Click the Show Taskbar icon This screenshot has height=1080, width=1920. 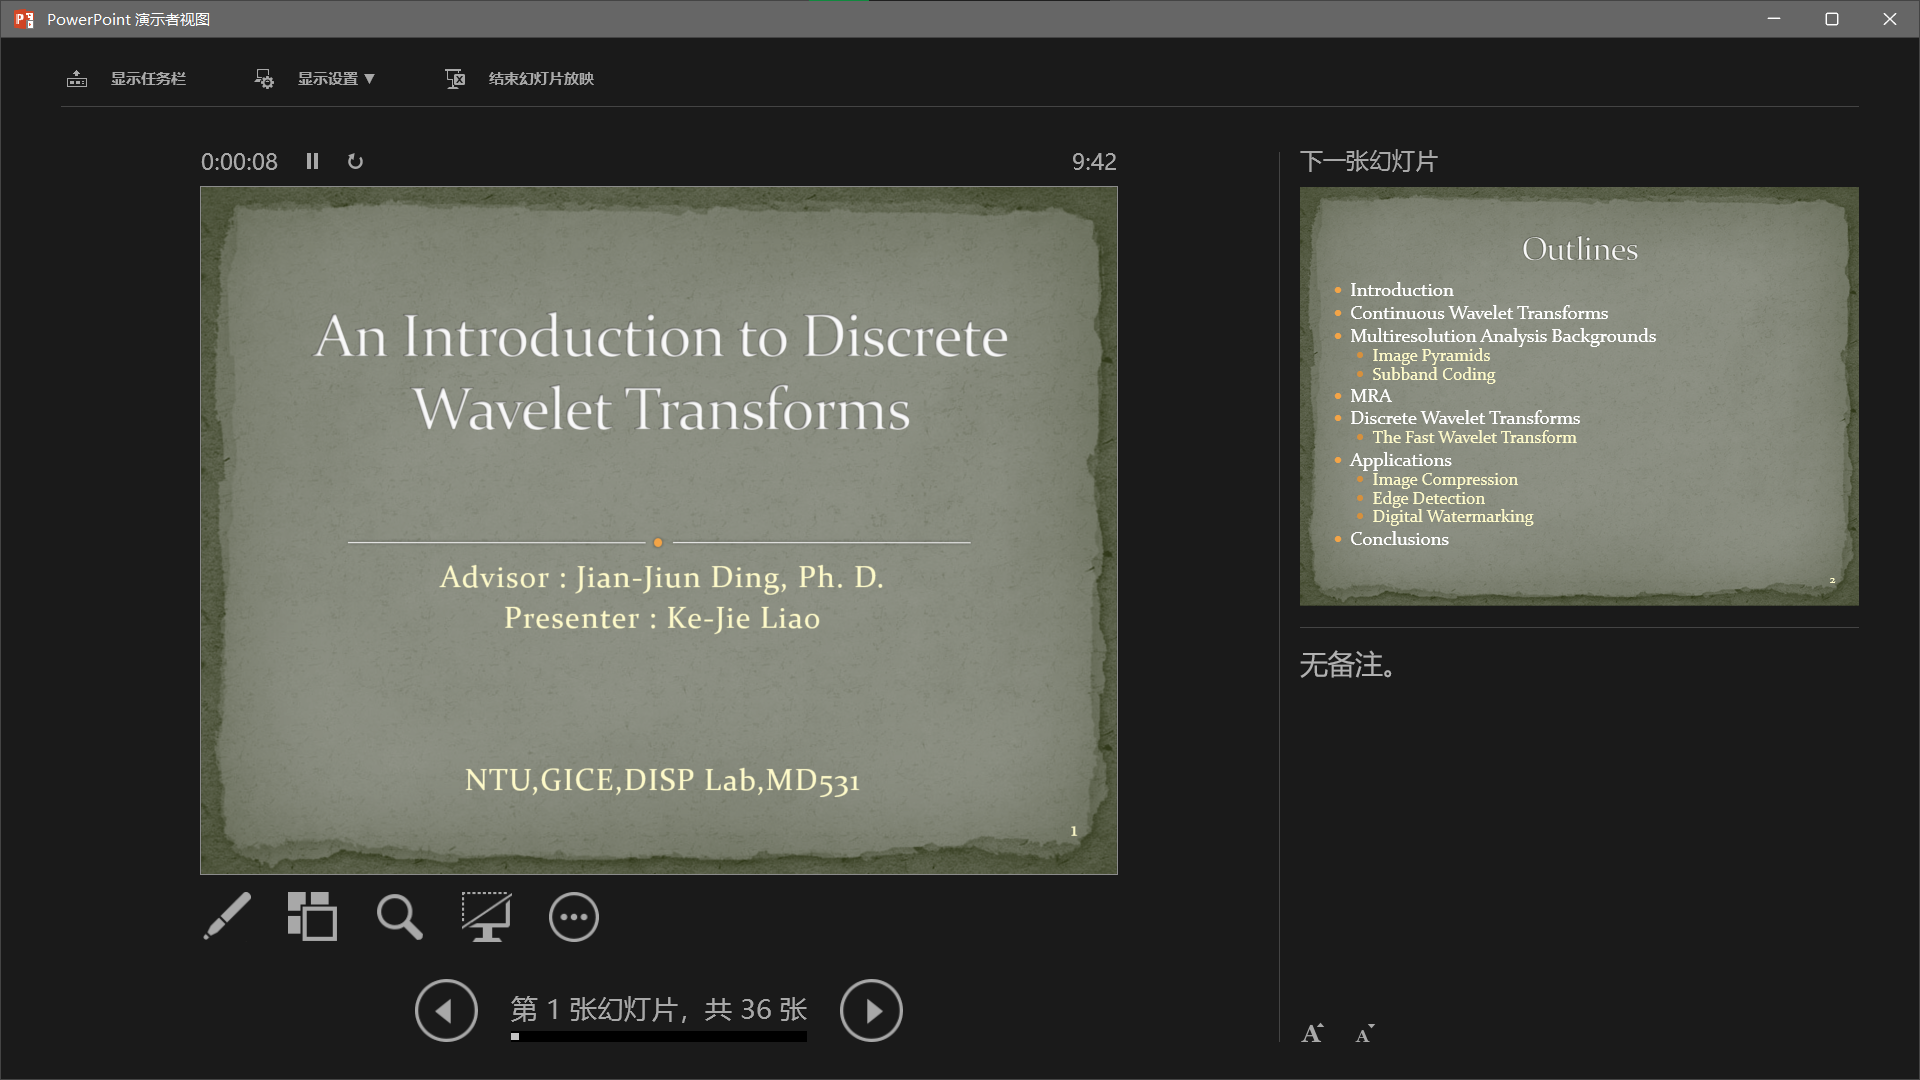[77, 79]
